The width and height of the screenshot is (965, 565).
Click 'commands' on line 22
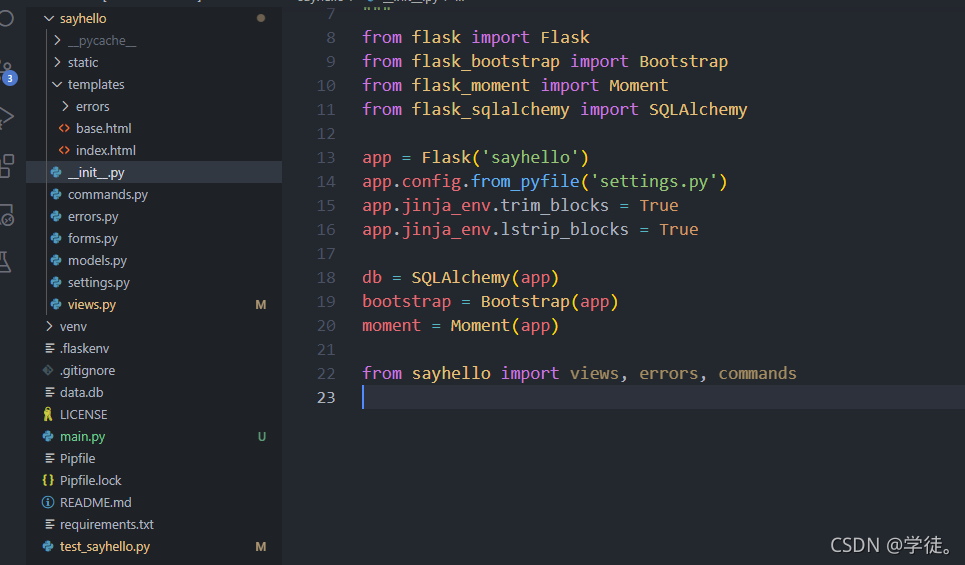758,374
